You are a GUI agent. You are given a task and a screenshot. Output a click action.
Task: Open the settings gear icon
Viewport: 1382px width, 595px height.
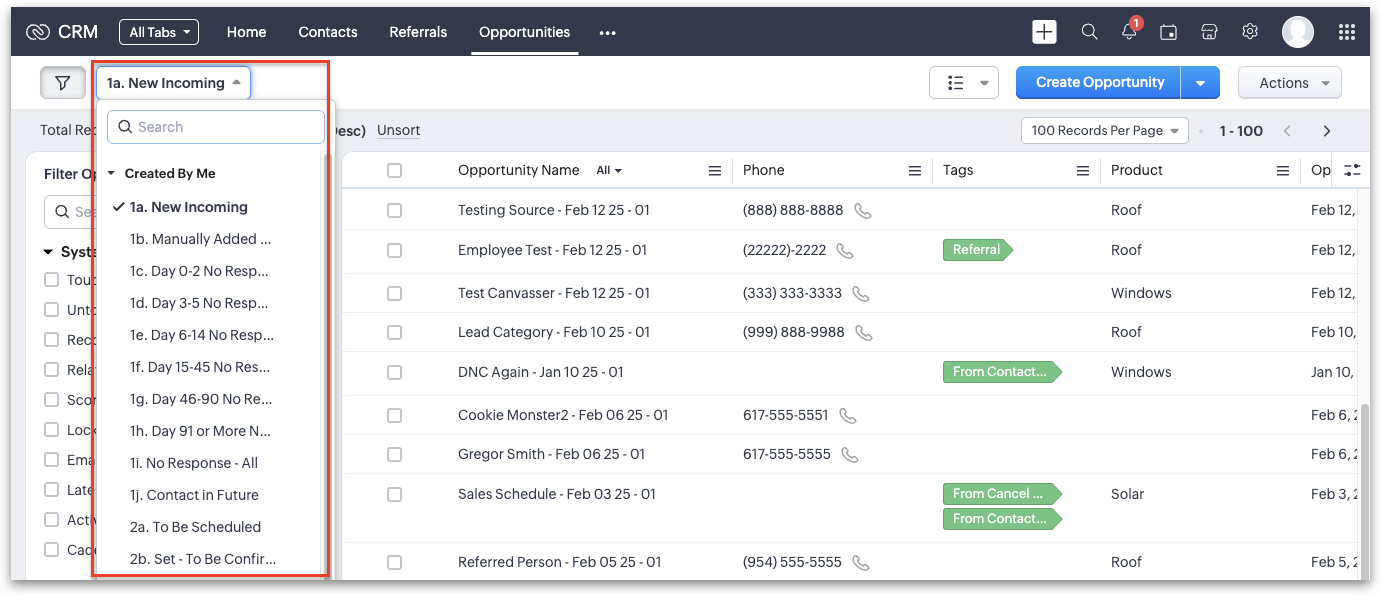tap(1249, 32)
